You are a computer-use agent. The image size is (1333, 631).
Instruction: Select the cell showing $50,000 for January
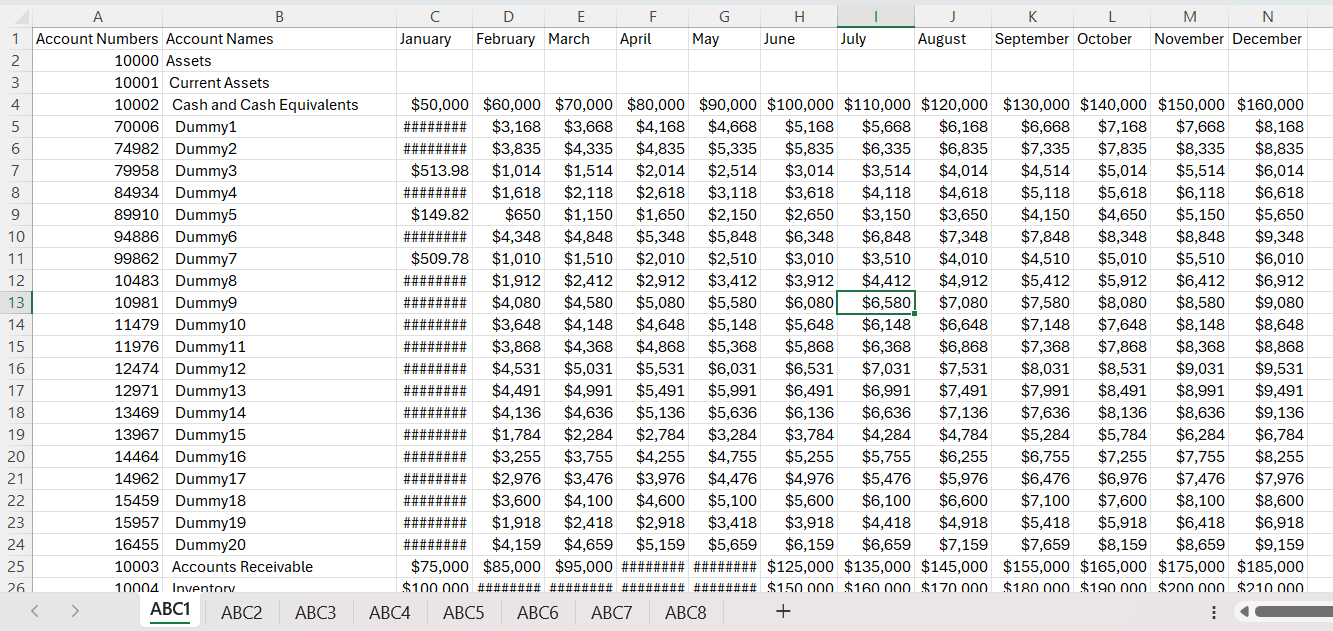434,104
